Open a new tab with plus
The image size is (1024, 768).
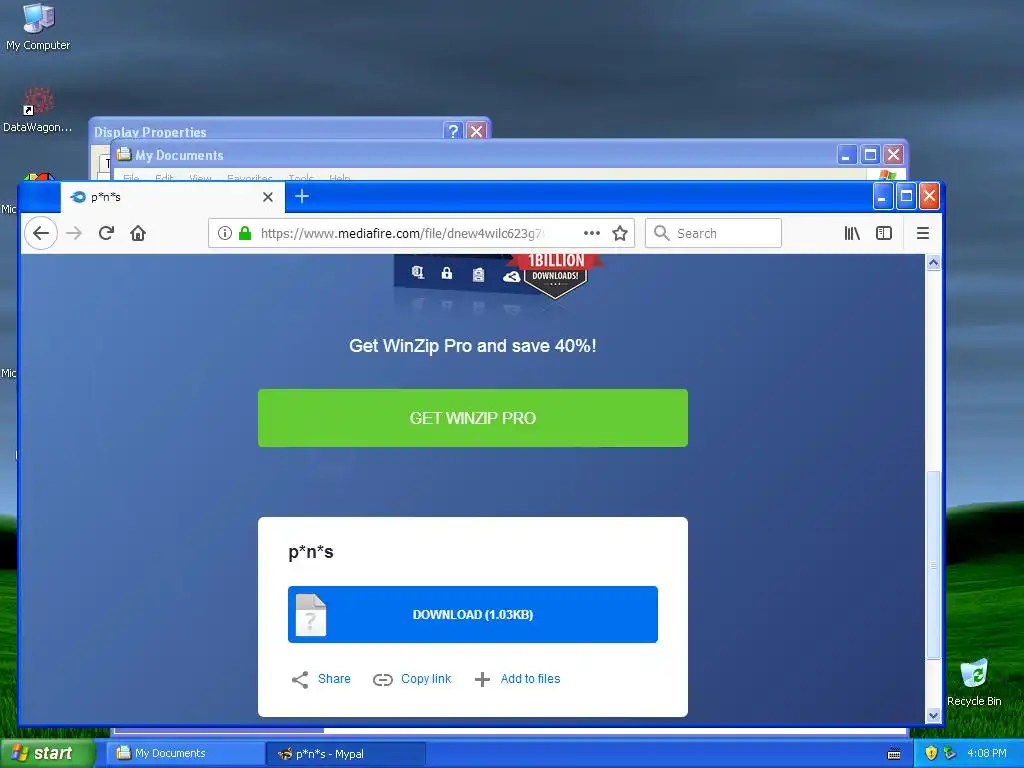(x=302, y=196)
